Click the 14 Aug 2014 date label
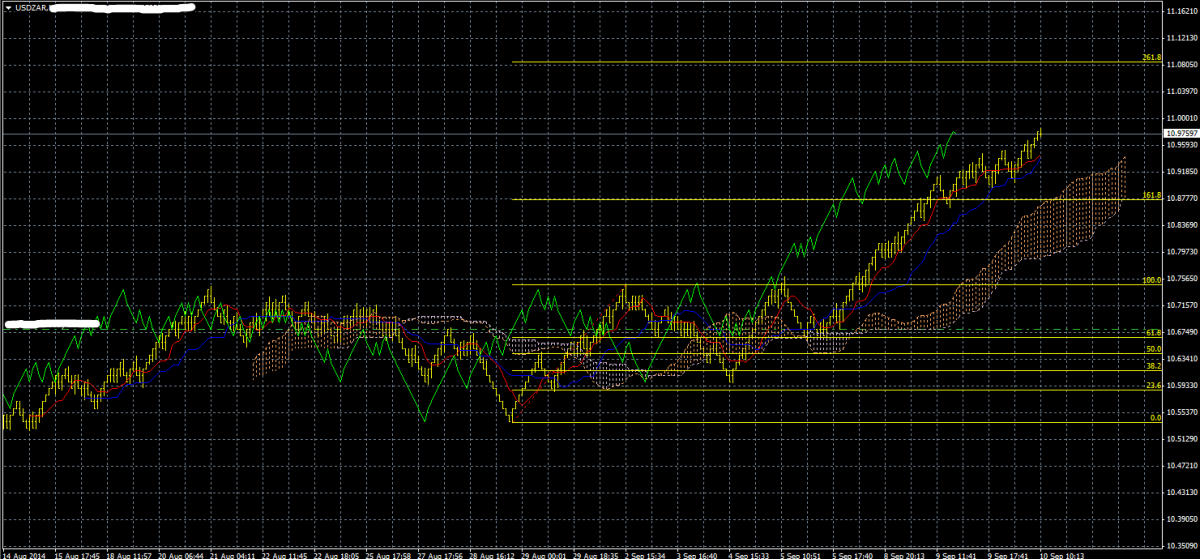The image size is (1200, 559). [x=22, y=554]
